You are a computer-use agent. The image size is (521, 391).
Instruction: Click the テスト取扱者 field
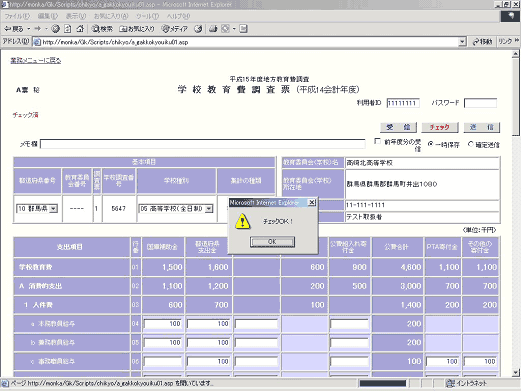(x=422, y=217)
